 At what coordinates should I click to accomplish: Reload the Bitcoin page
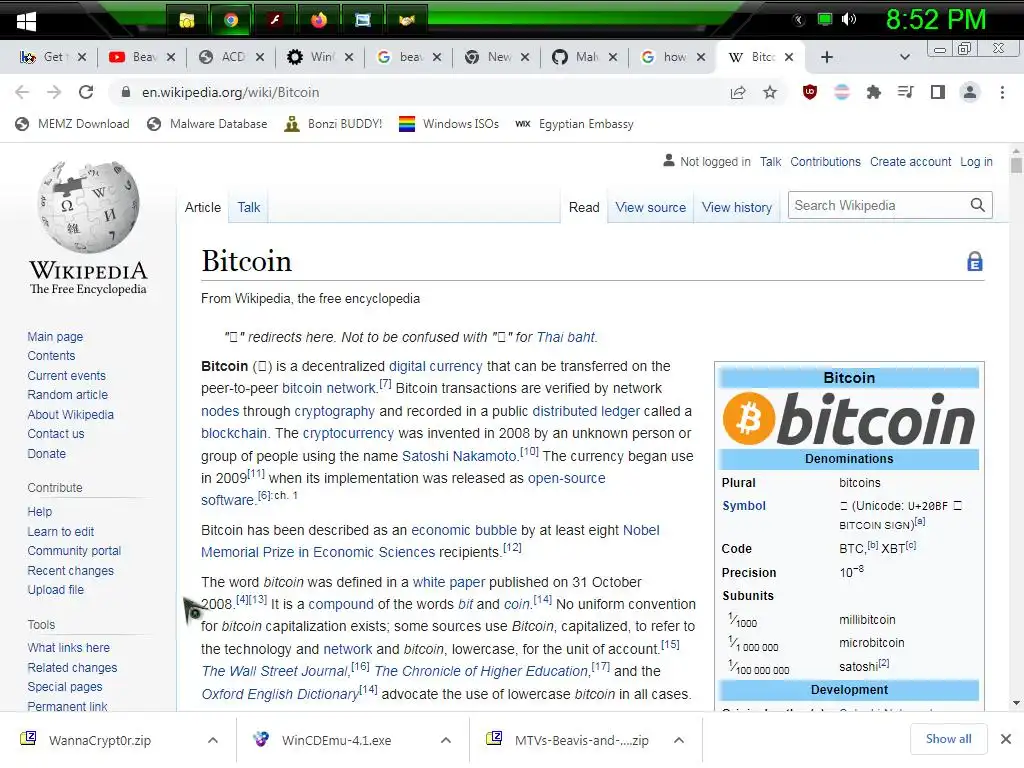point(86,92)
